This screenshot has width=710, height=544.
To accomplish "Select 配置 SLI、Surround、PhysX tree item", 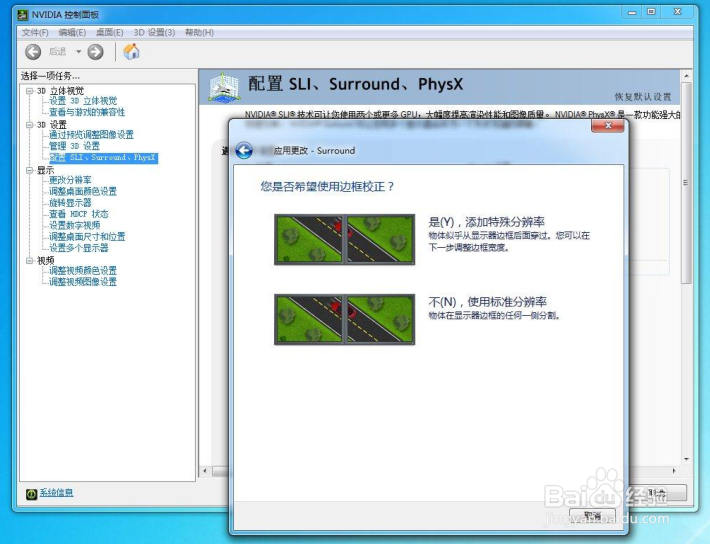I will [x=103, y=158].
